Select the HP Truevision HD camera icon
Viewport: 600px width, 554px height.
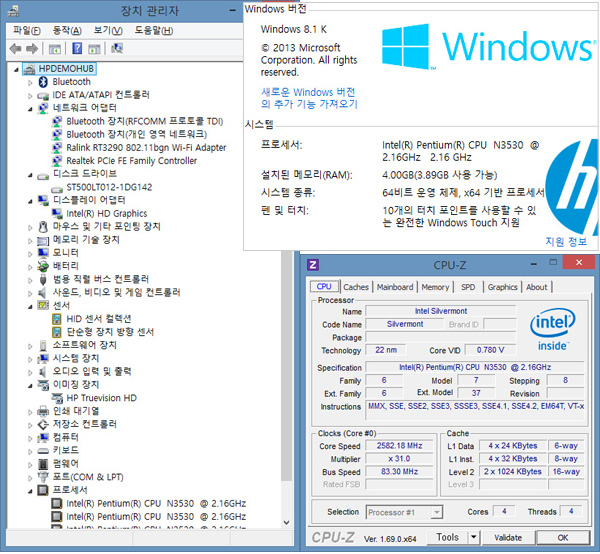click(58, 397)
